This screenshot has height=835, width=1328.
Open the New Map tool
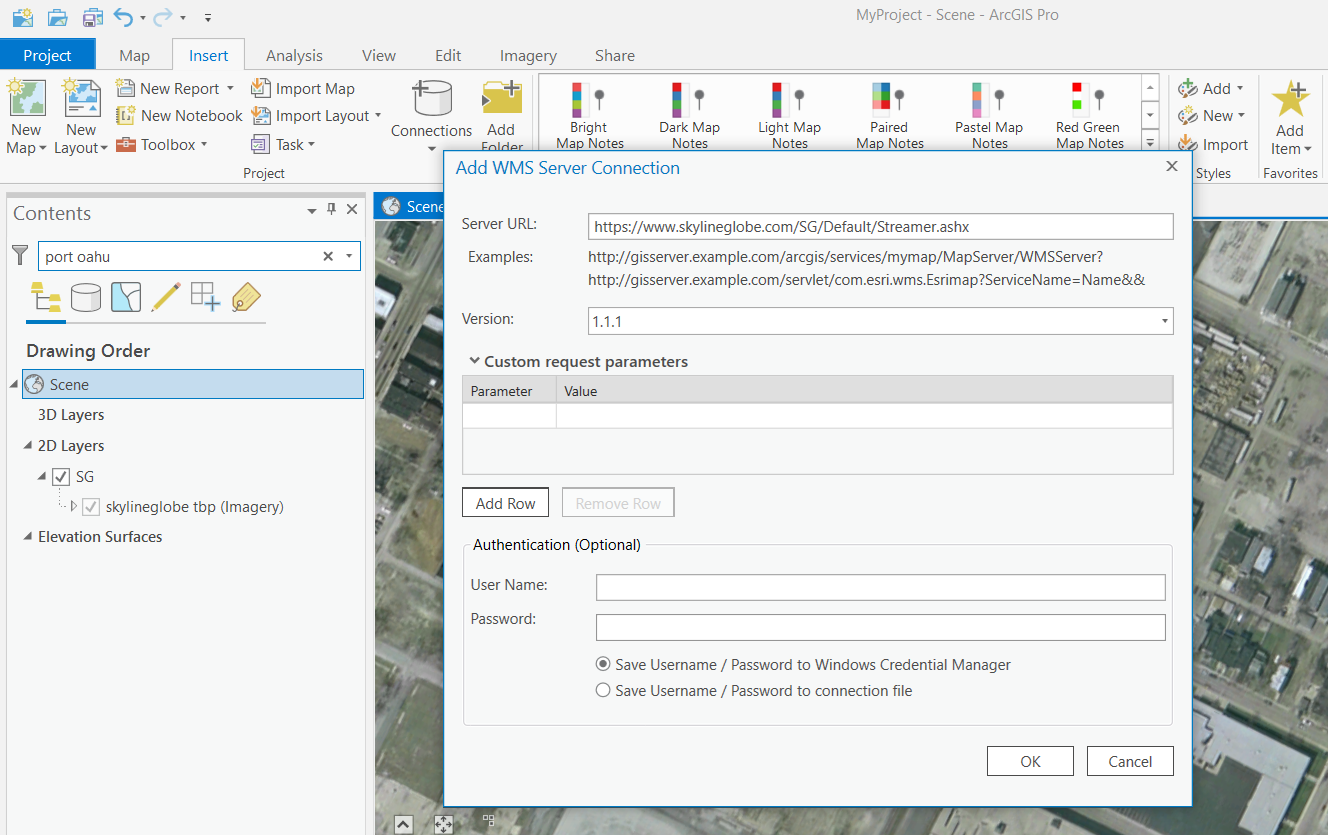(x=27, y=117)
